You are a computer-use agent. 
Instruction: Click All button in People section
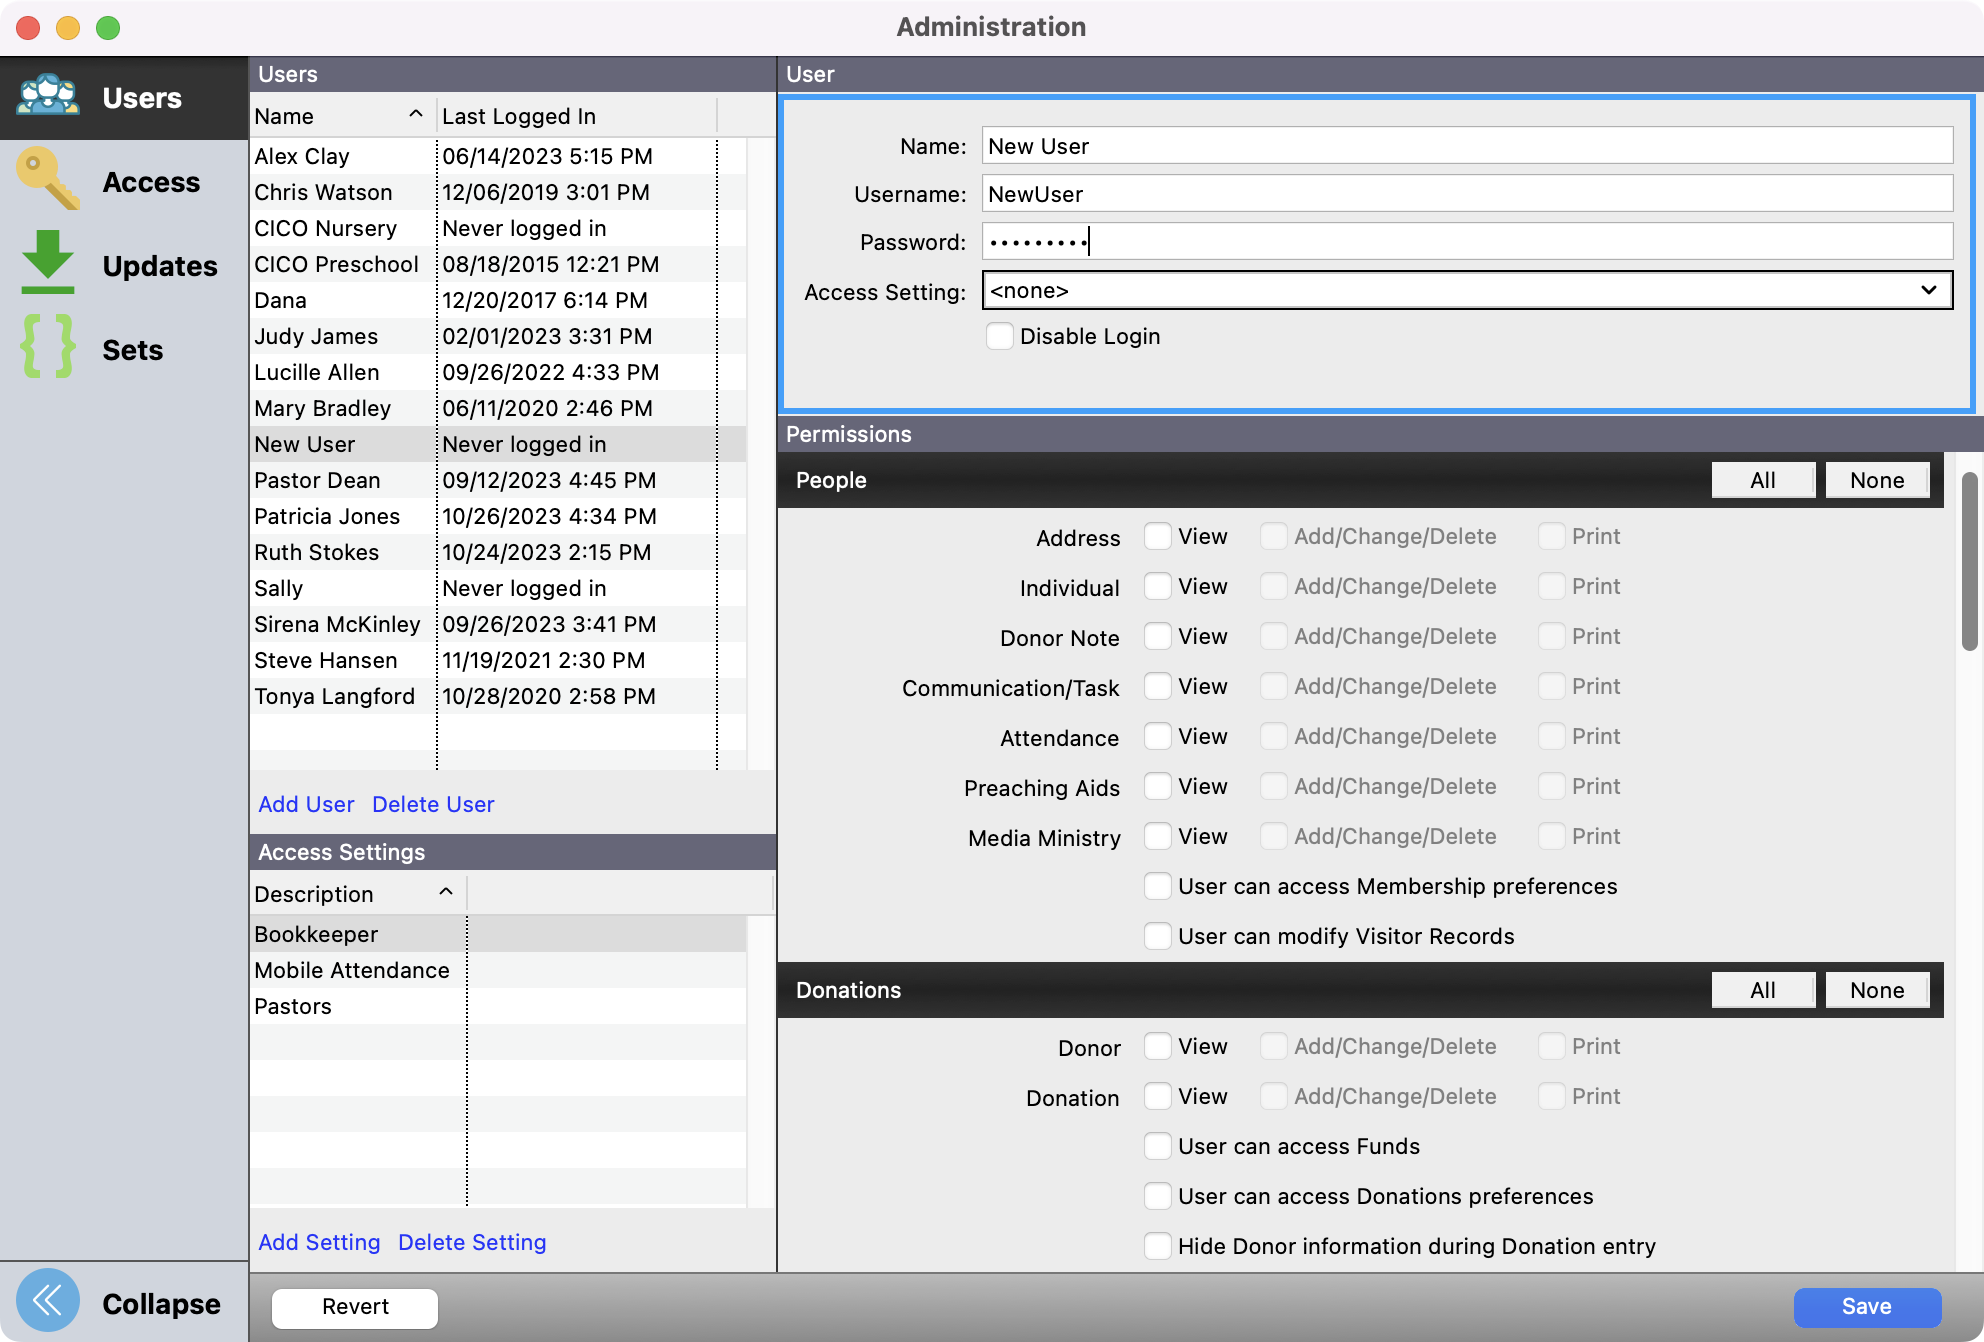pyautogui.click(x=1762, y=480)
